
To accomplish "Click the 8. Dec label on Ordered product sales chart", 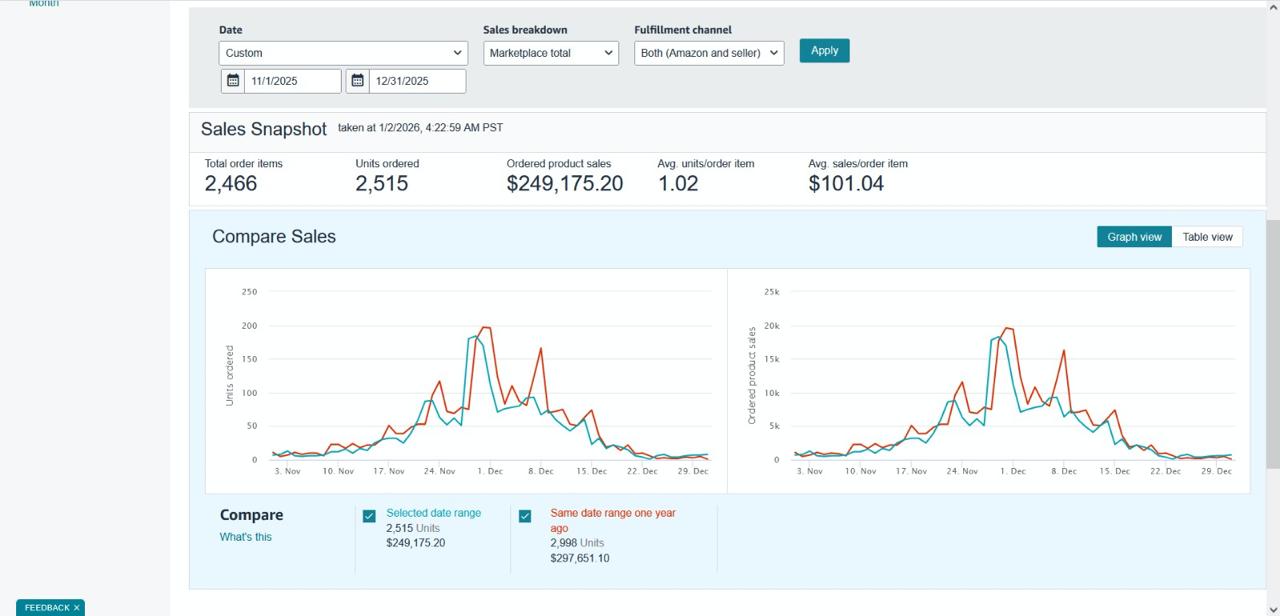I will click(1064, 471).
